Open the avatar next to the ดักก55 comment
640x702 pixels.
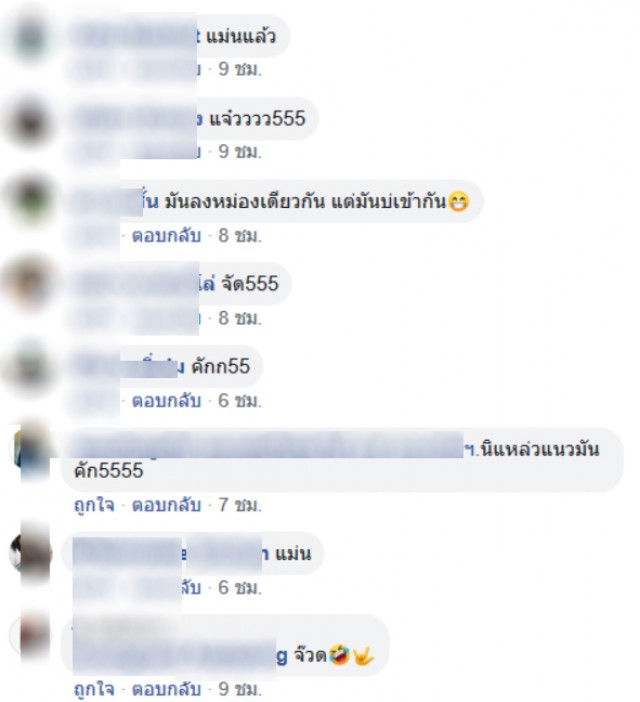tap(30, 368)
